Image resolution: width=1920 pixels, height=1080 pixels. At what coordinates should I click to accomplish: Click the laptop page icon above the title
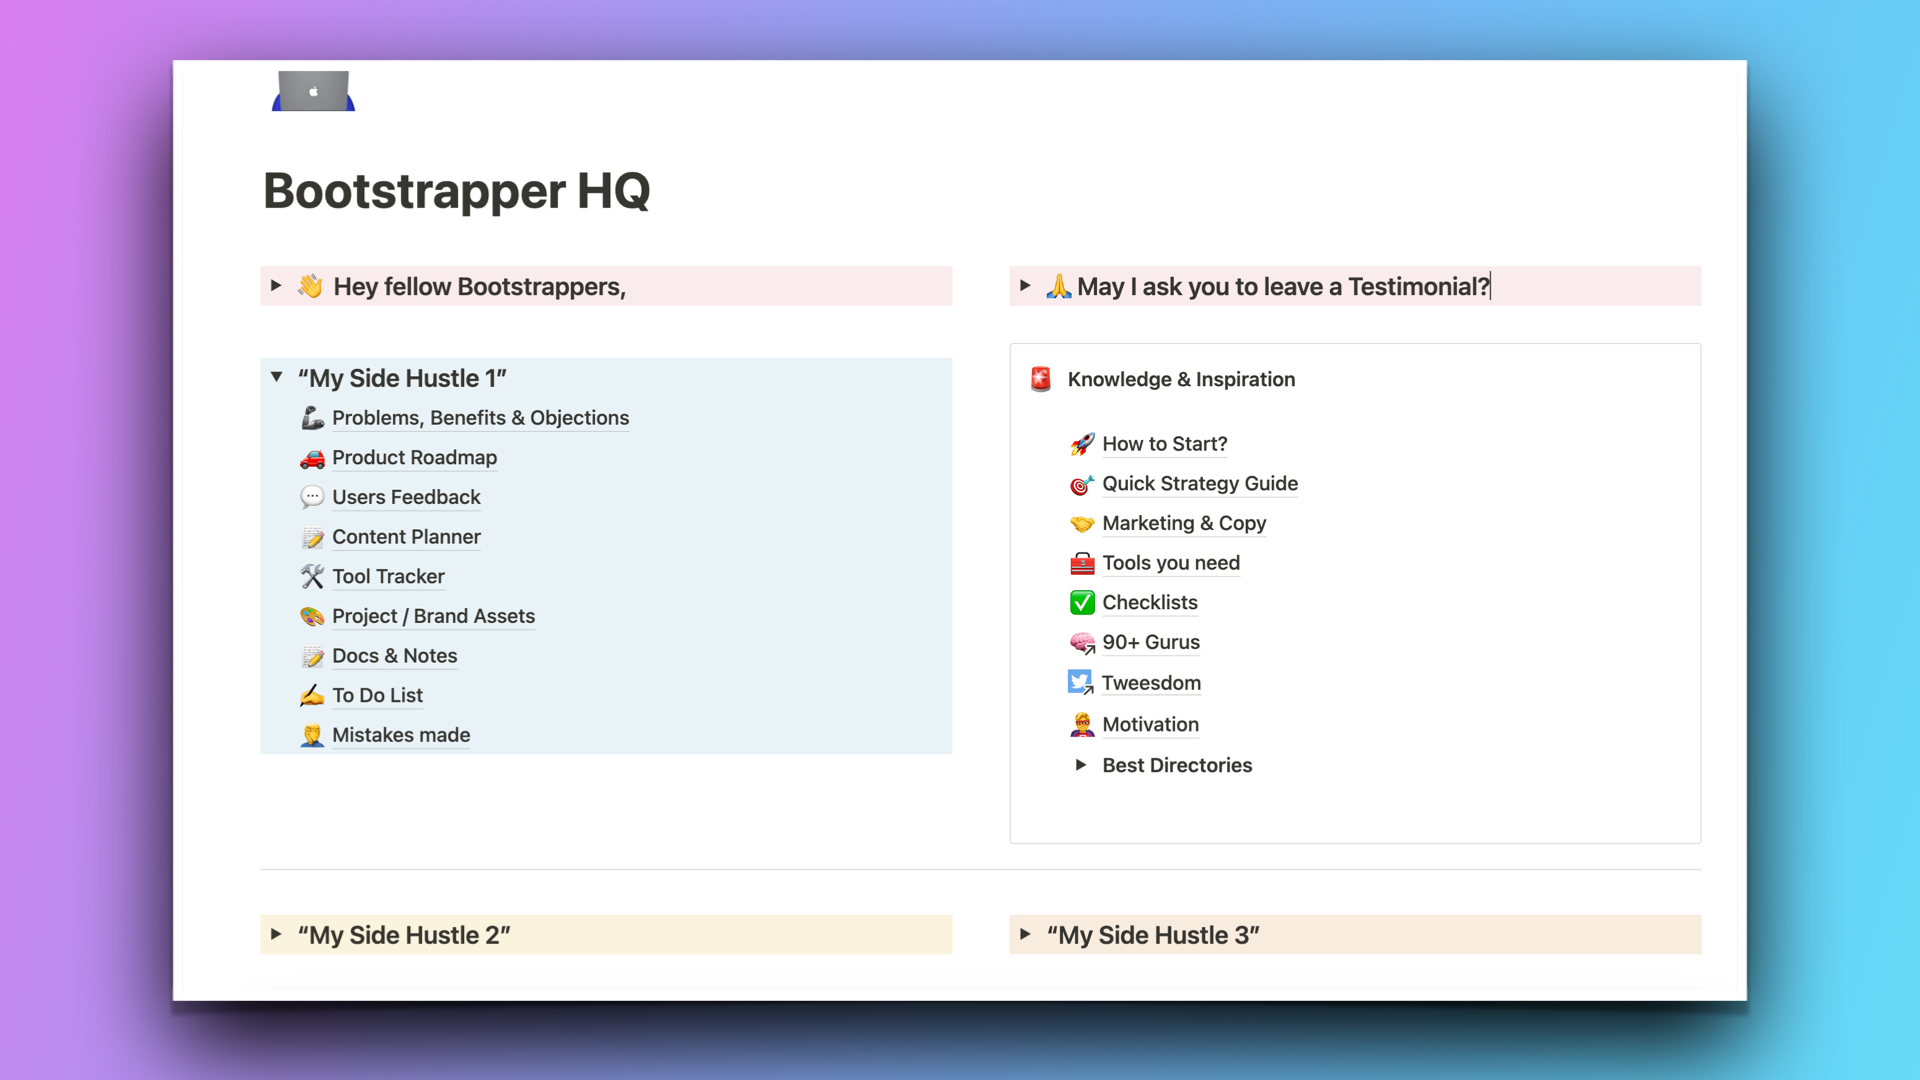pyautogui.click(x=313, y=90)
